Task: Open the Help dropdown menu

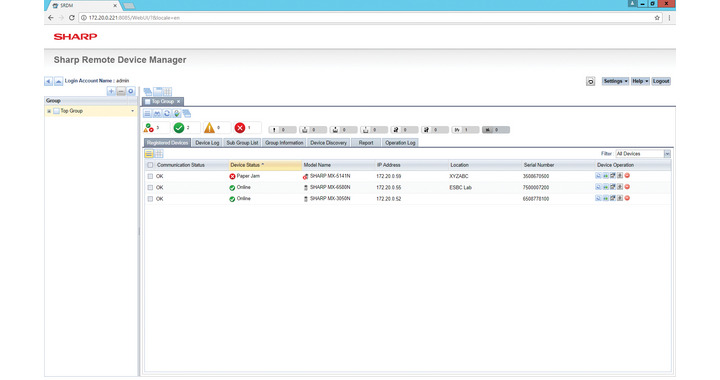Action: point(640,81)
